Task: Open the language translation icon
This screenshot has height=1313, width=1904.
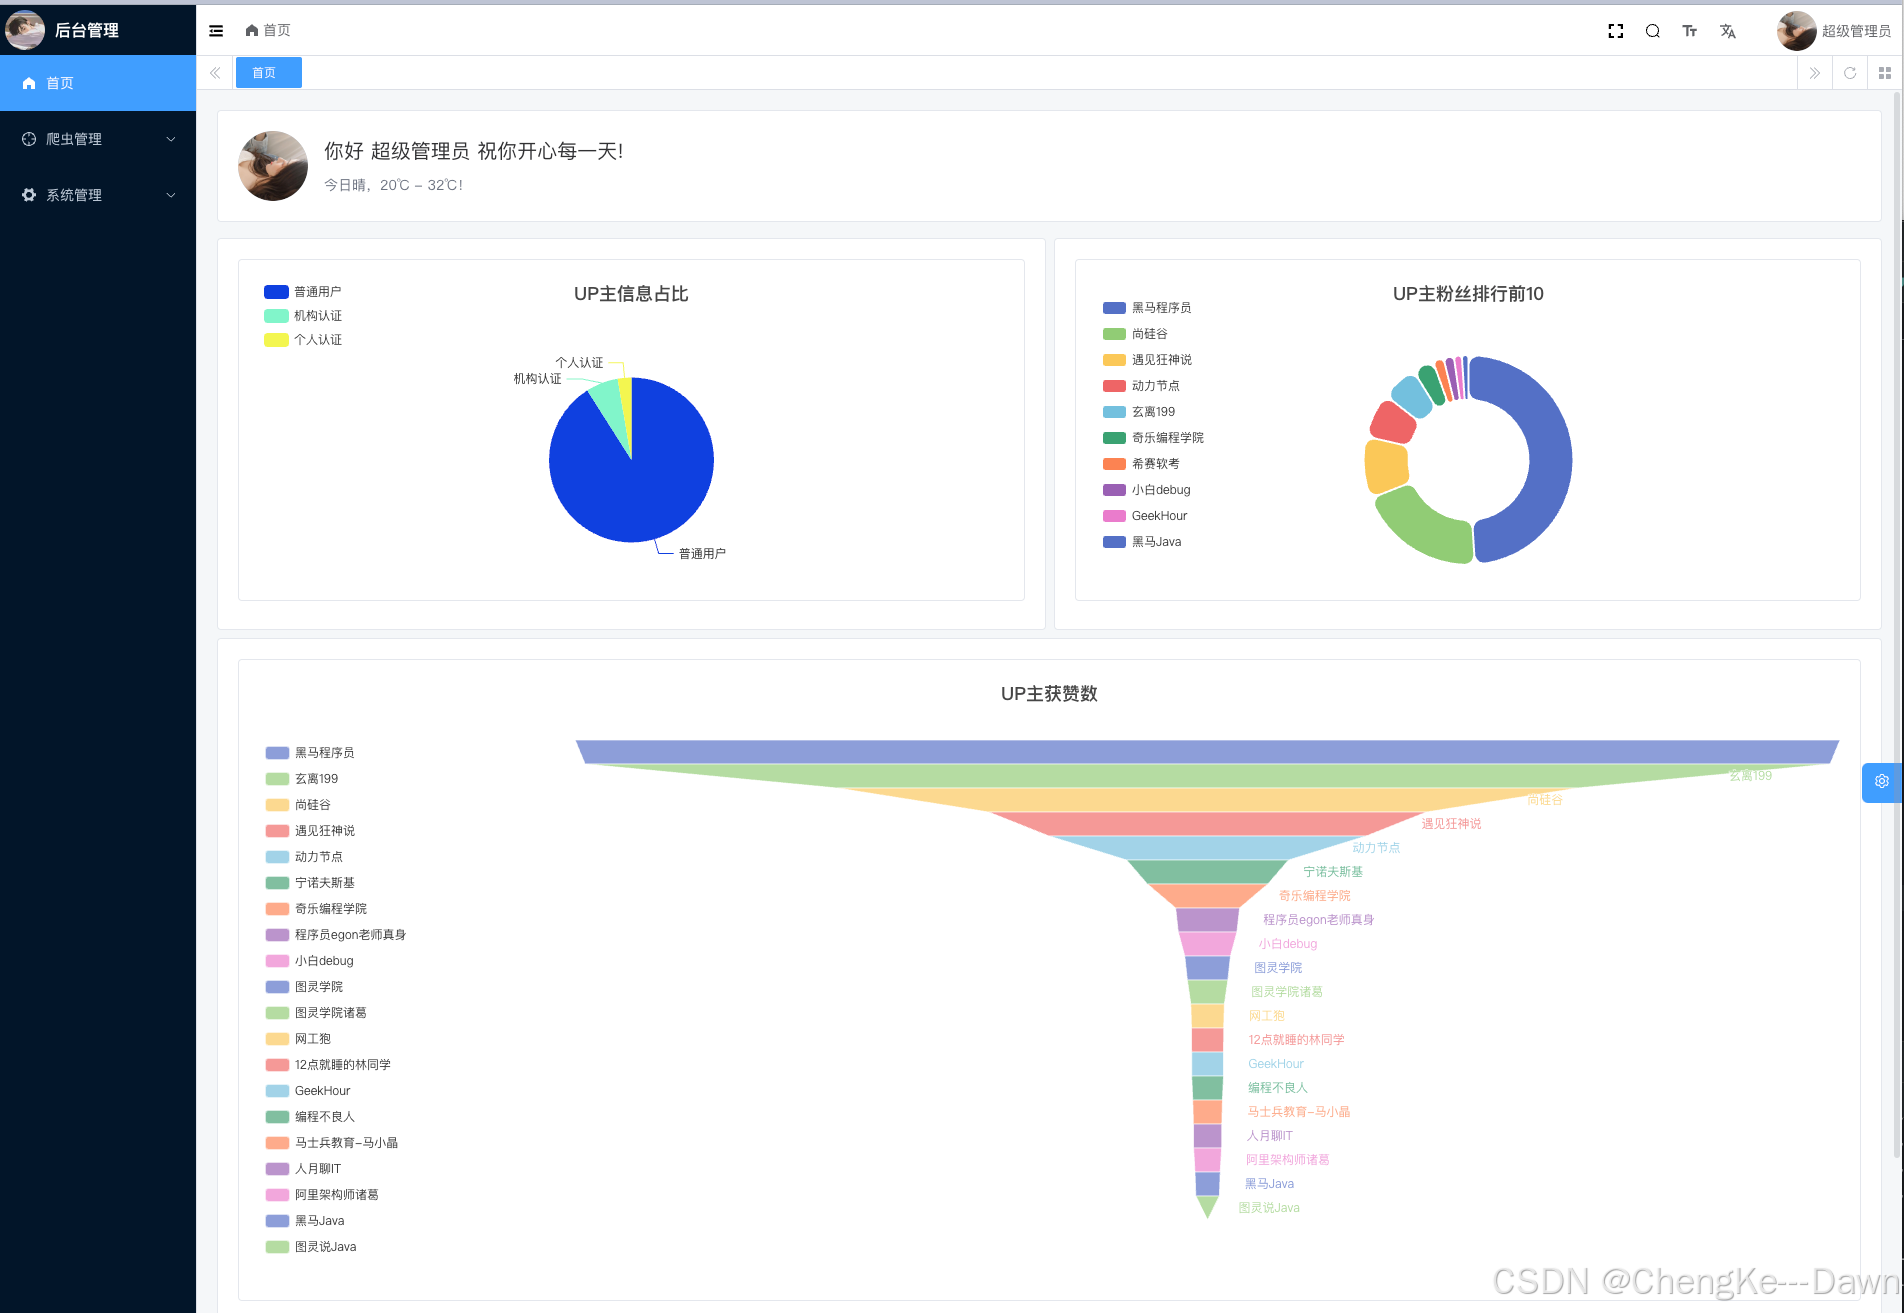Action: tap(1728, 31)
